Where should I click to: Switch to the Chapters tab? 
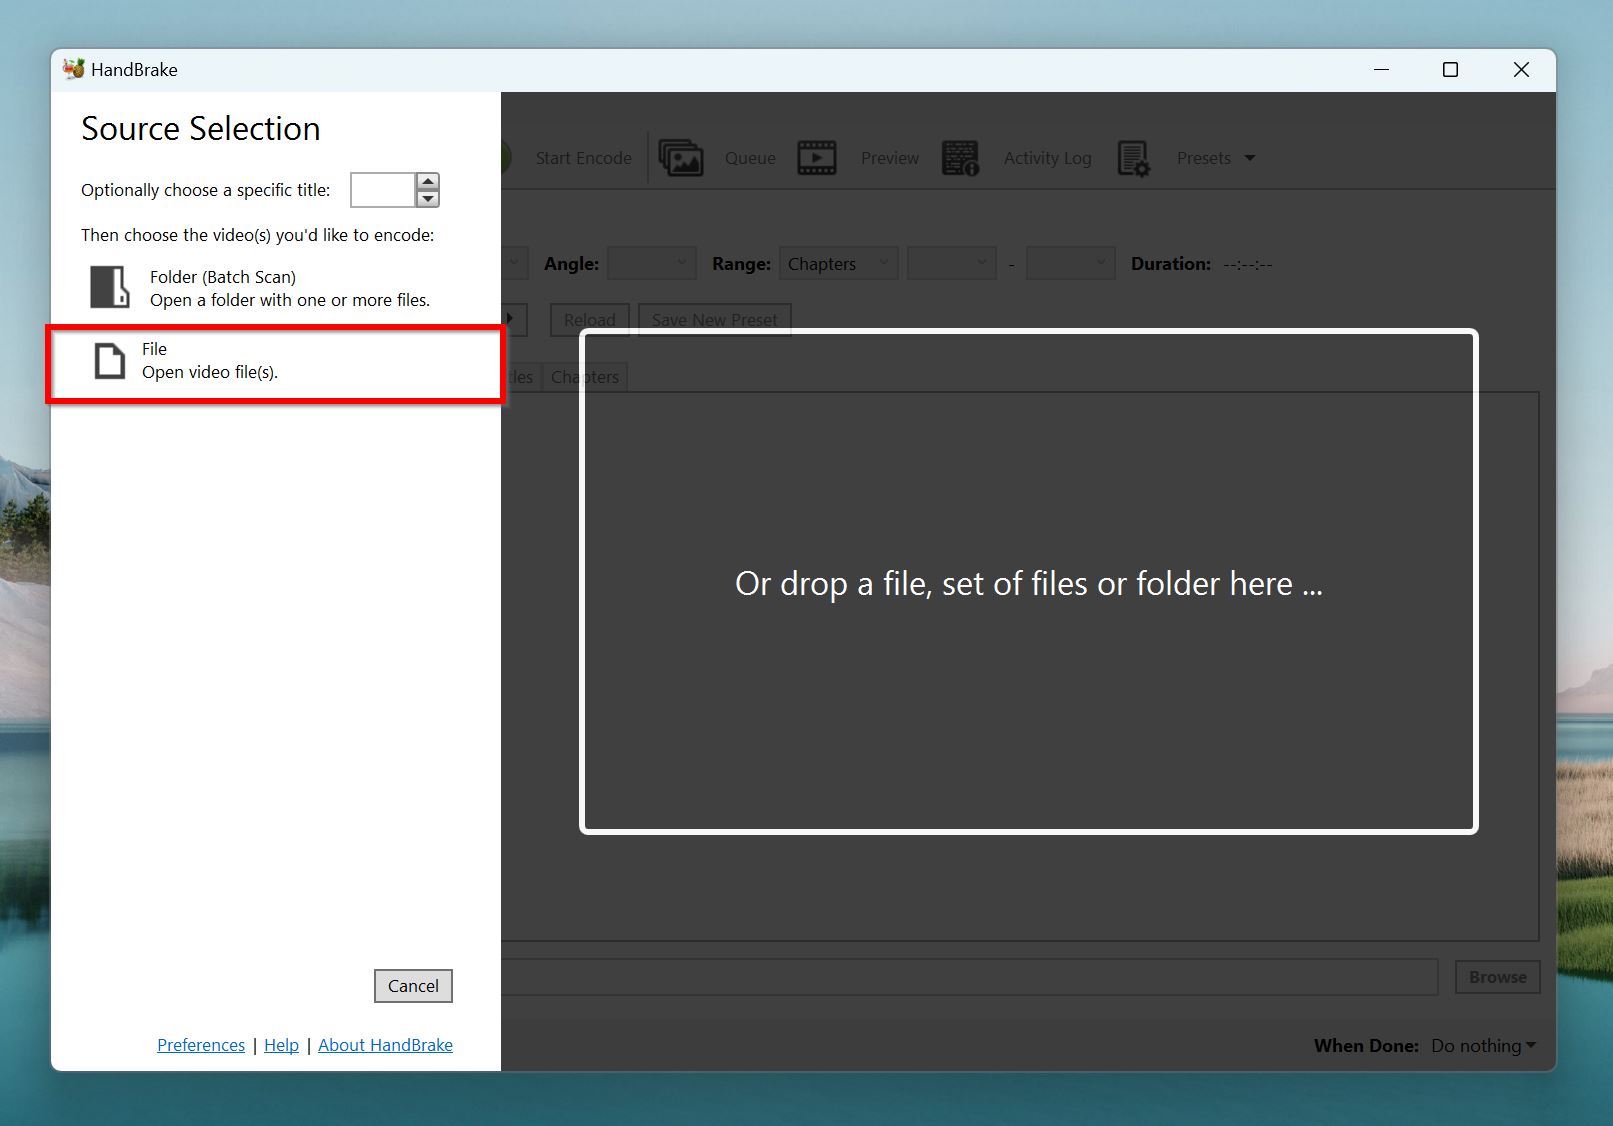[584, 377]
